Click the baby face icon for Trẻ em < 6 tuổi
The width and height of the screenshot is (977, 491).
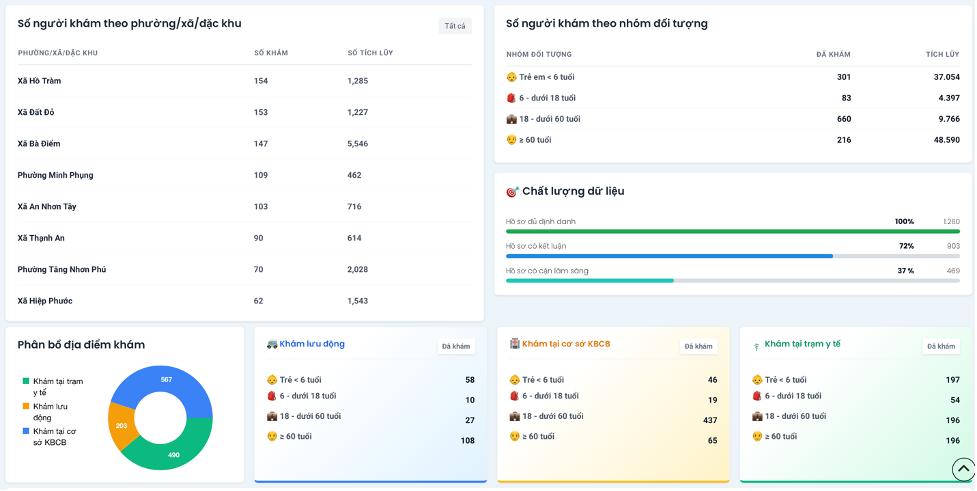pos(512,77)
